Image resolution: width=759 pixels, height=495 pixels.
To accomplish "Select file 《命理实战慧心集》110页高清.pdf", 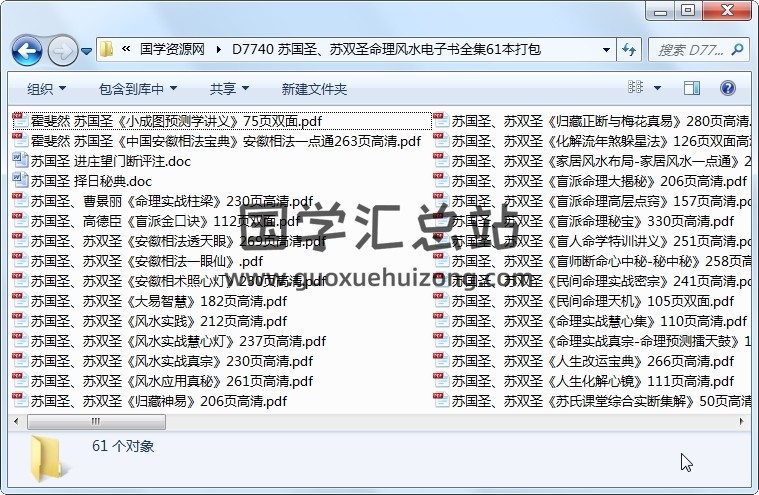I will tap(591, 321).
